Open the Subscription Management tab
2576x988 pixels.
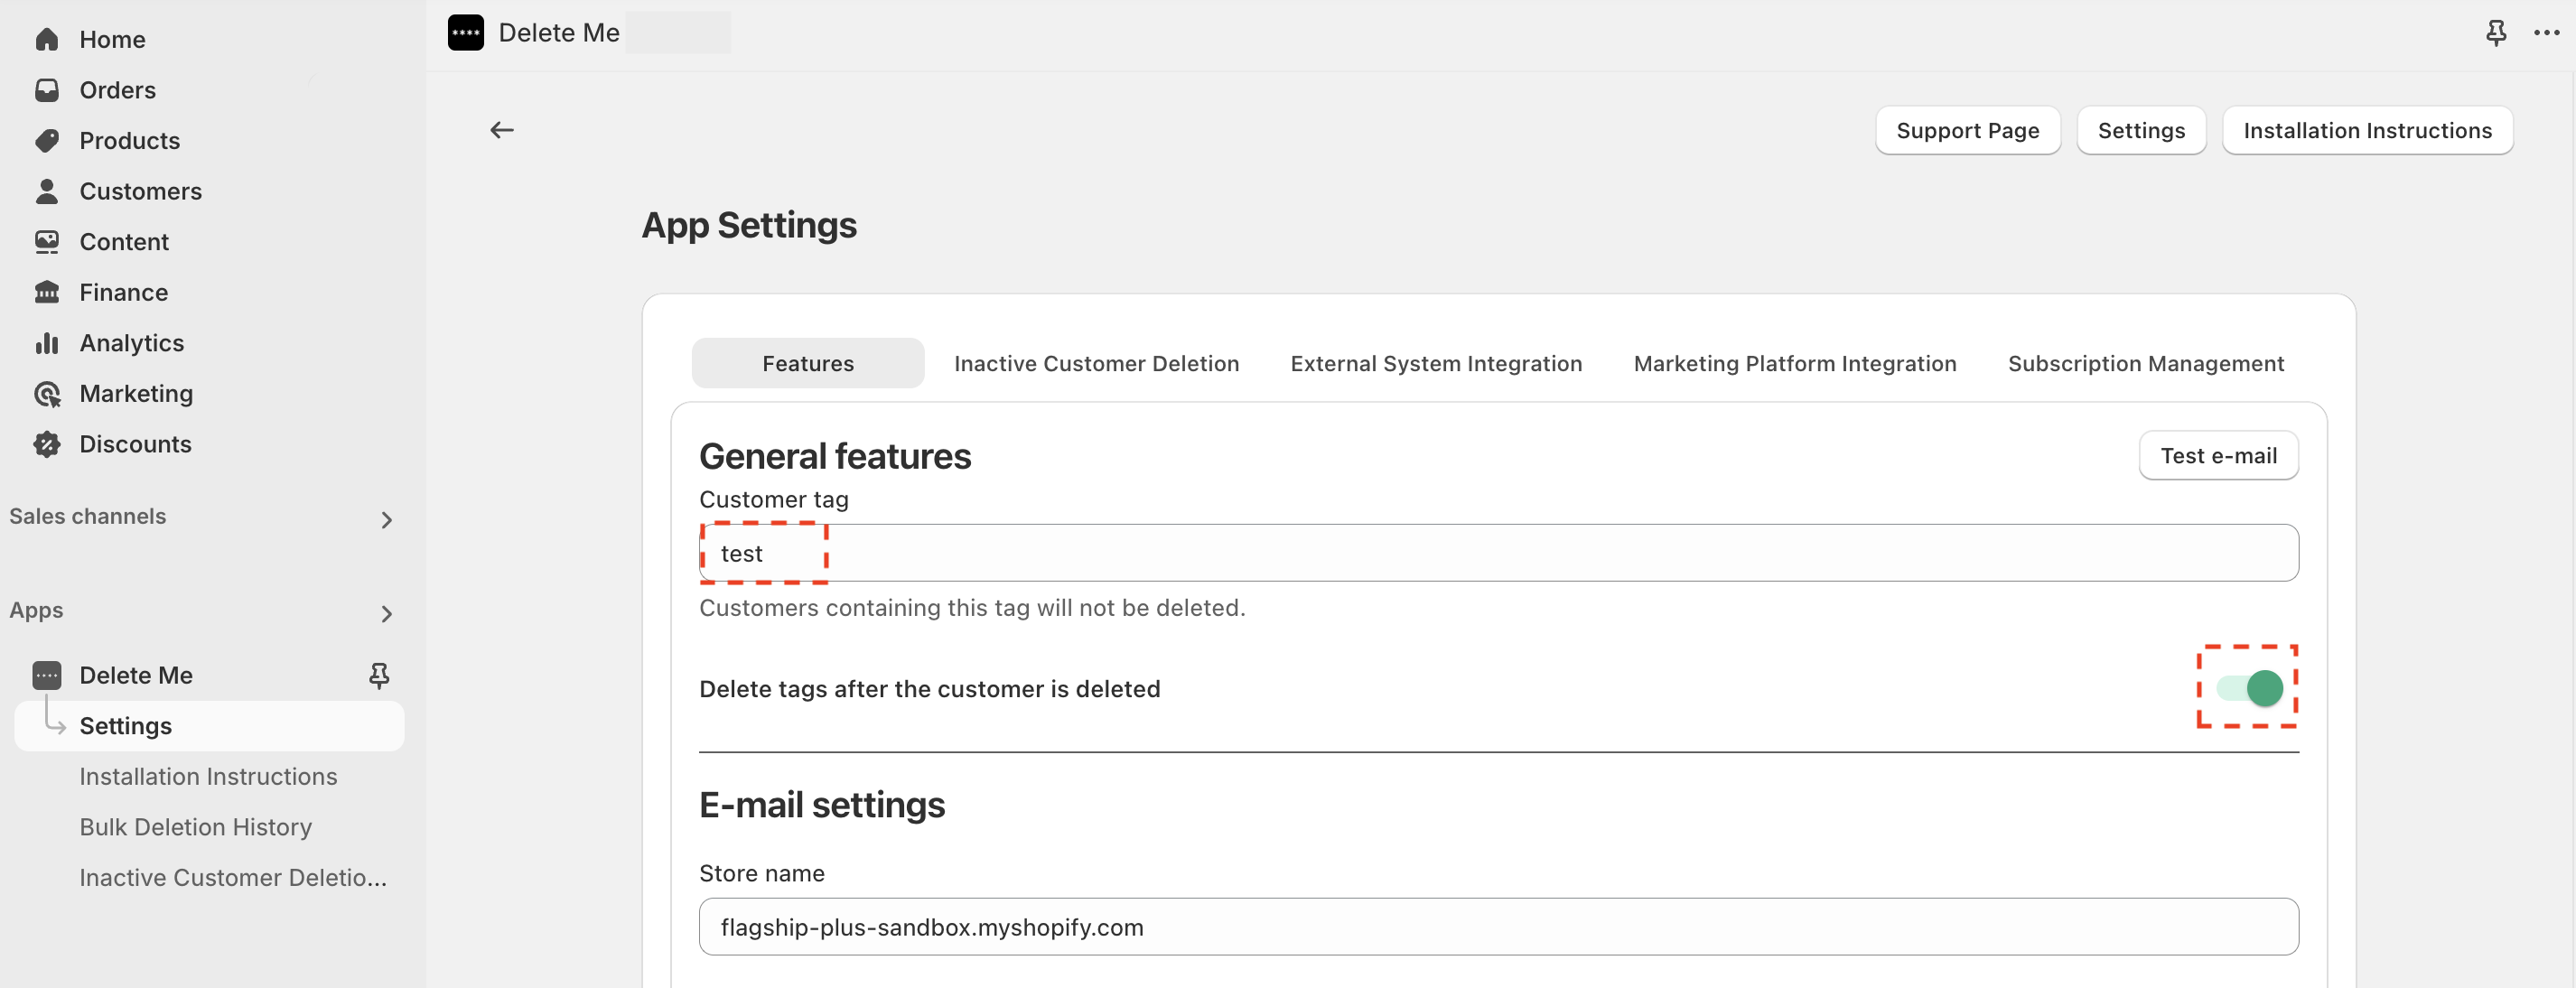pos(2146,363)
